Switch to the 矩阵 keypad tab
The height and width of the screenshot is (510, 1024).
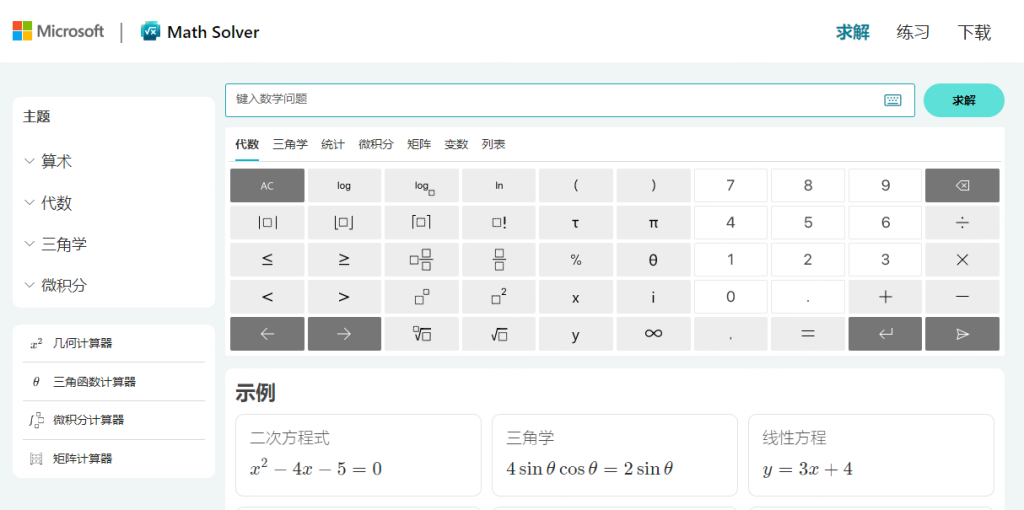[419, 145]
